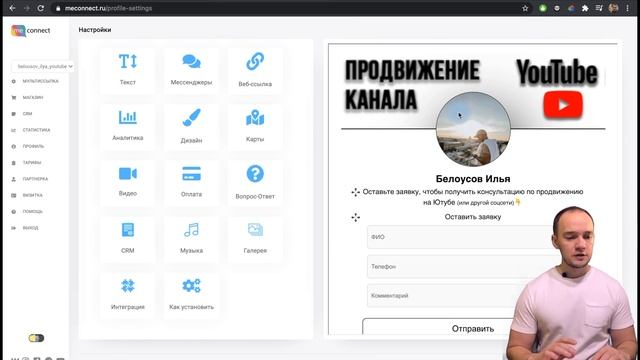Expand the profile selector dropdown in sidebar

coord(43,66)
